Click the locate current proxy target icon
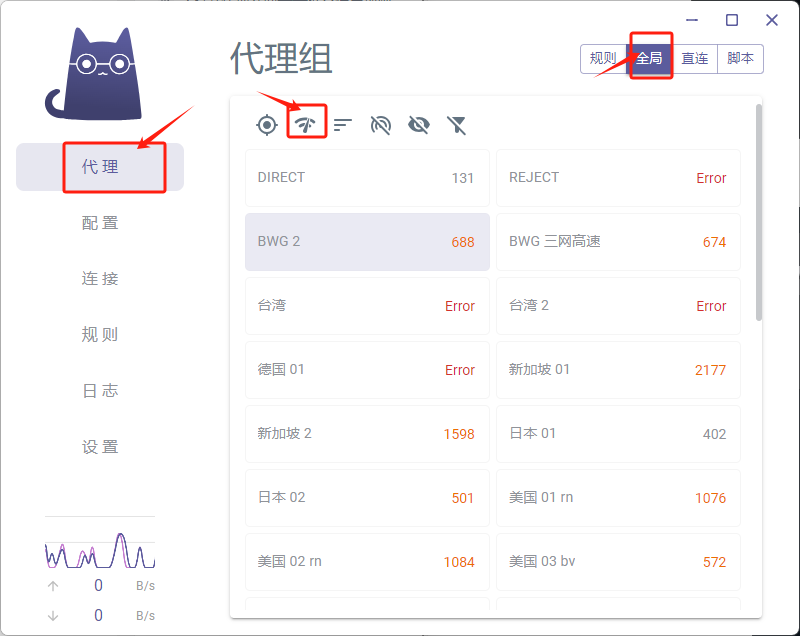Screen dimensions: 800x636 (x=267, y=125)
